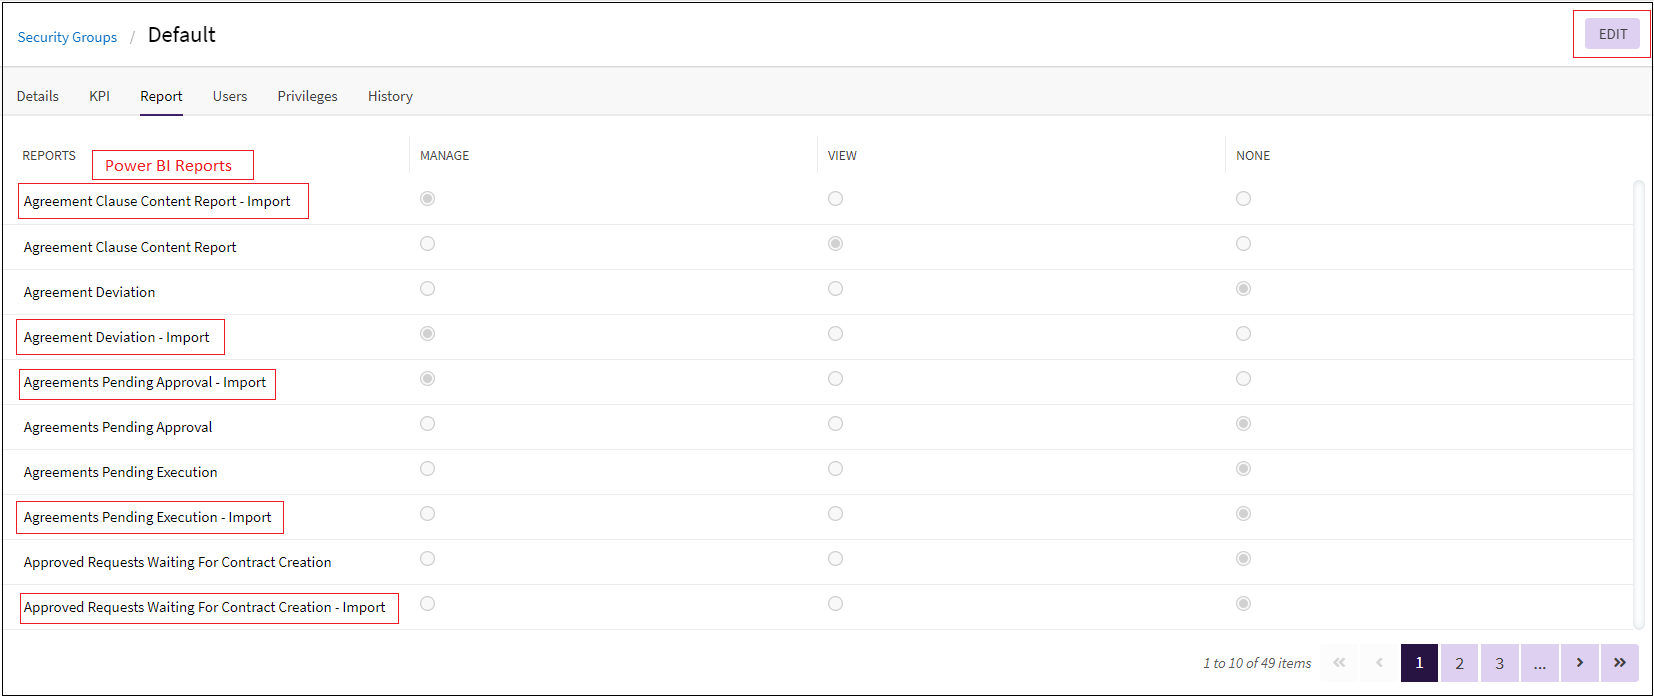
Task: Set Agreement Deviation to Manage
Action: [x=427, y=289]
